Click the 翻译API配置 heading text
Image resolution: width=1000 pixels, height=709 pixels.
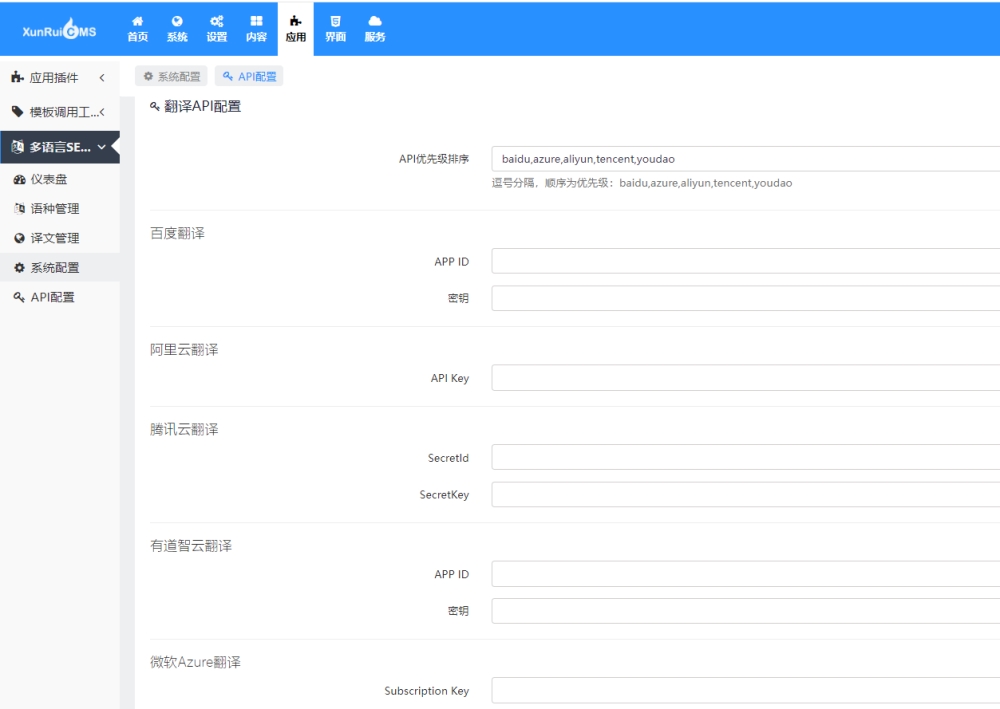coord(203,106)
